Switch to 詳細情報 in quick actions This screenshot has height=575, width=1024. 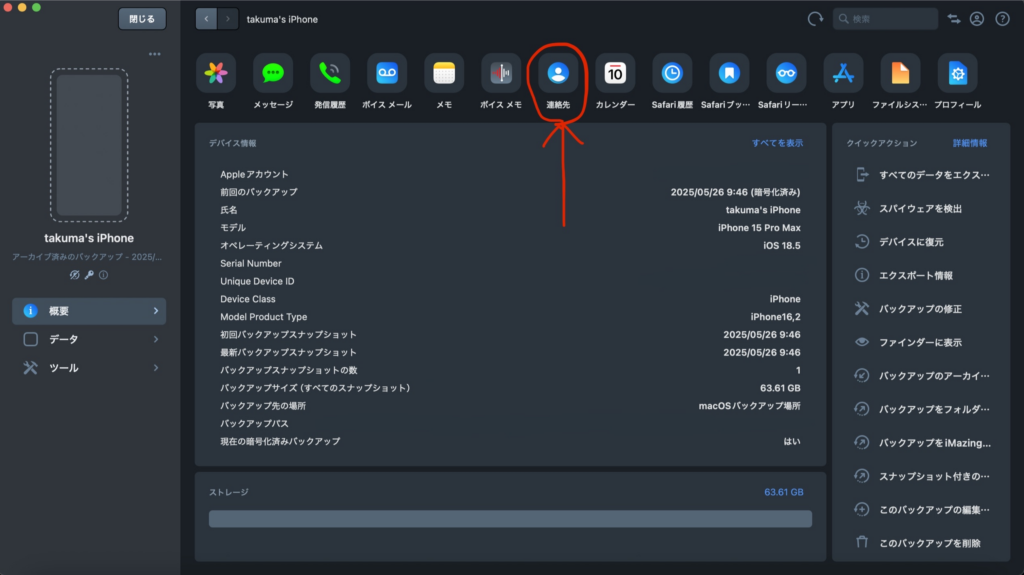[969, 143]
